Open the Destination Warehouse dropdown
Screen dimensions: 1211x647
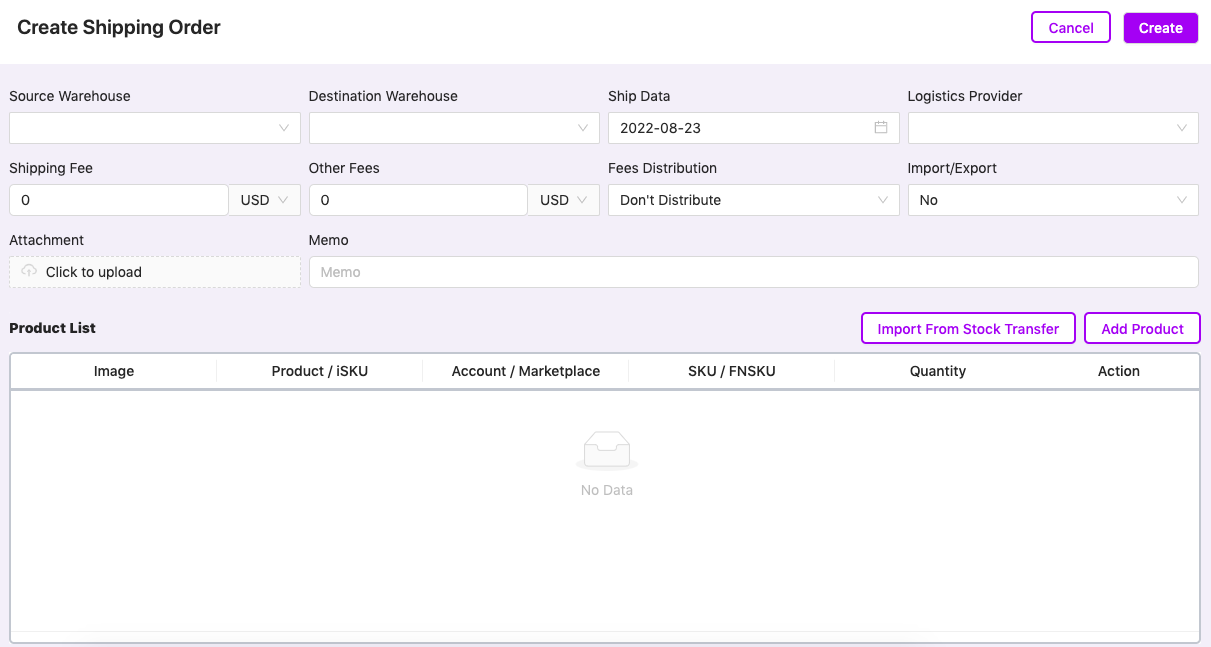pos(454,128)
